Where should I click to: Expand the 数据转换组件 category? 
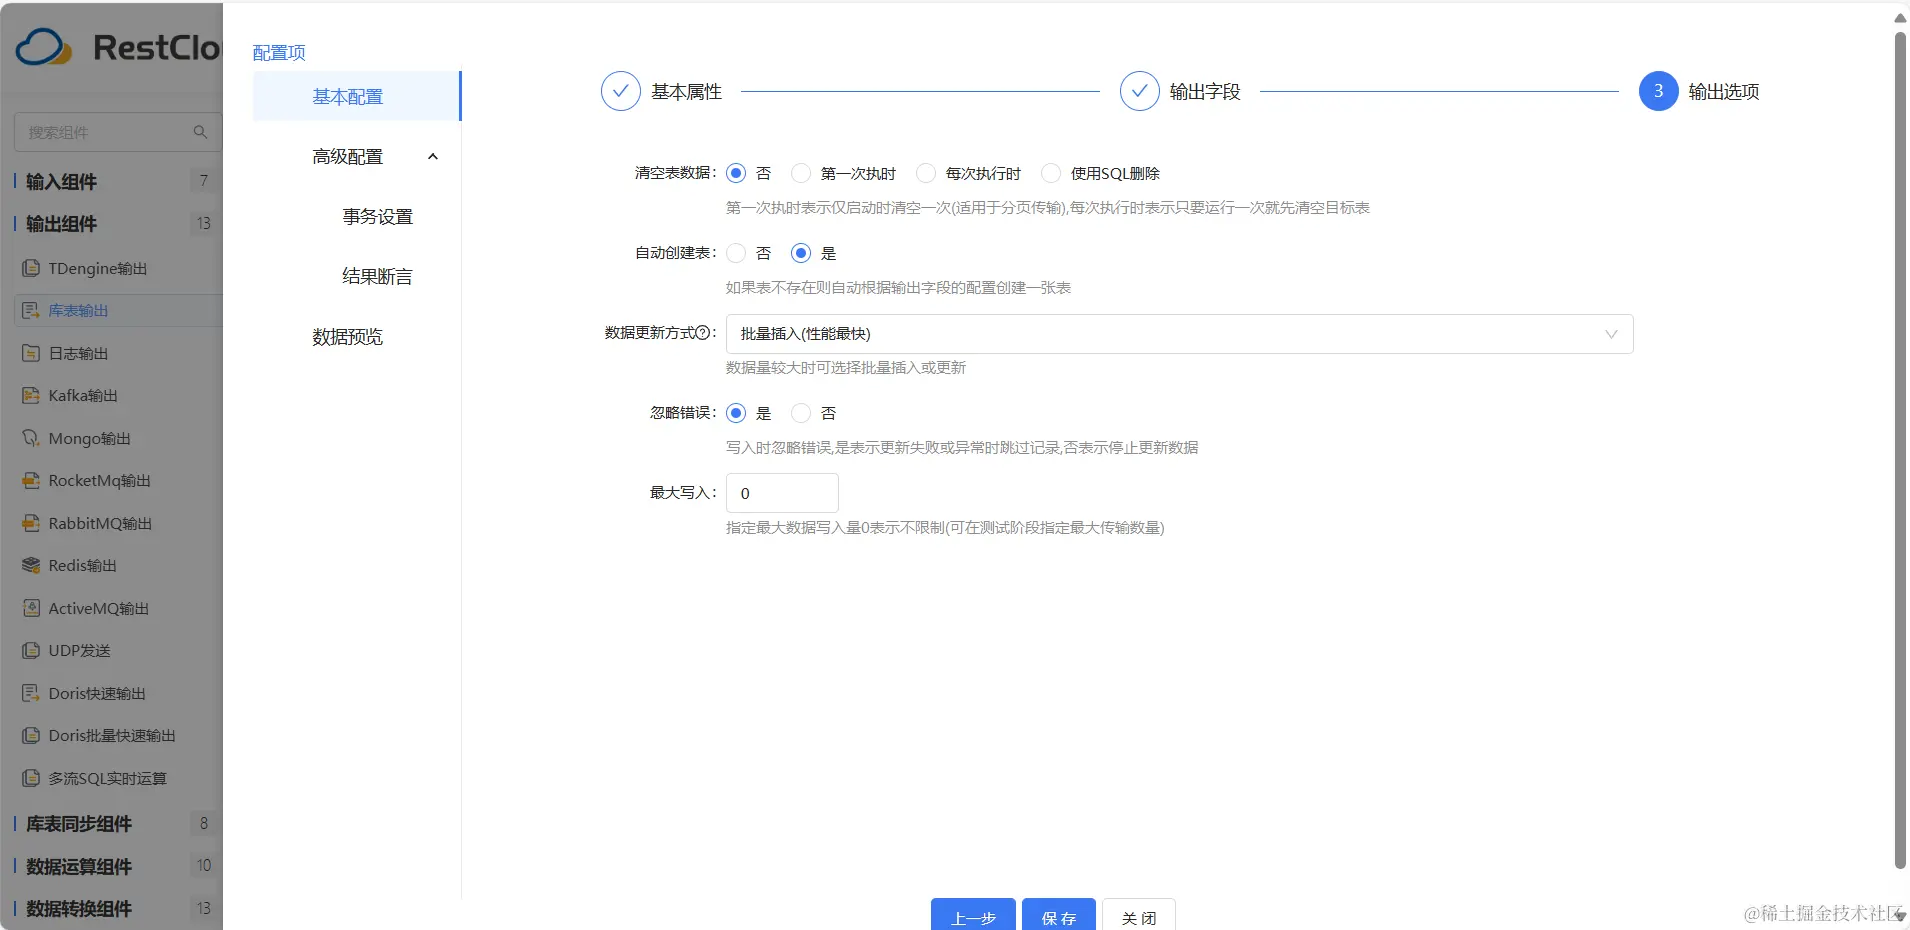[x=79, y=909]
